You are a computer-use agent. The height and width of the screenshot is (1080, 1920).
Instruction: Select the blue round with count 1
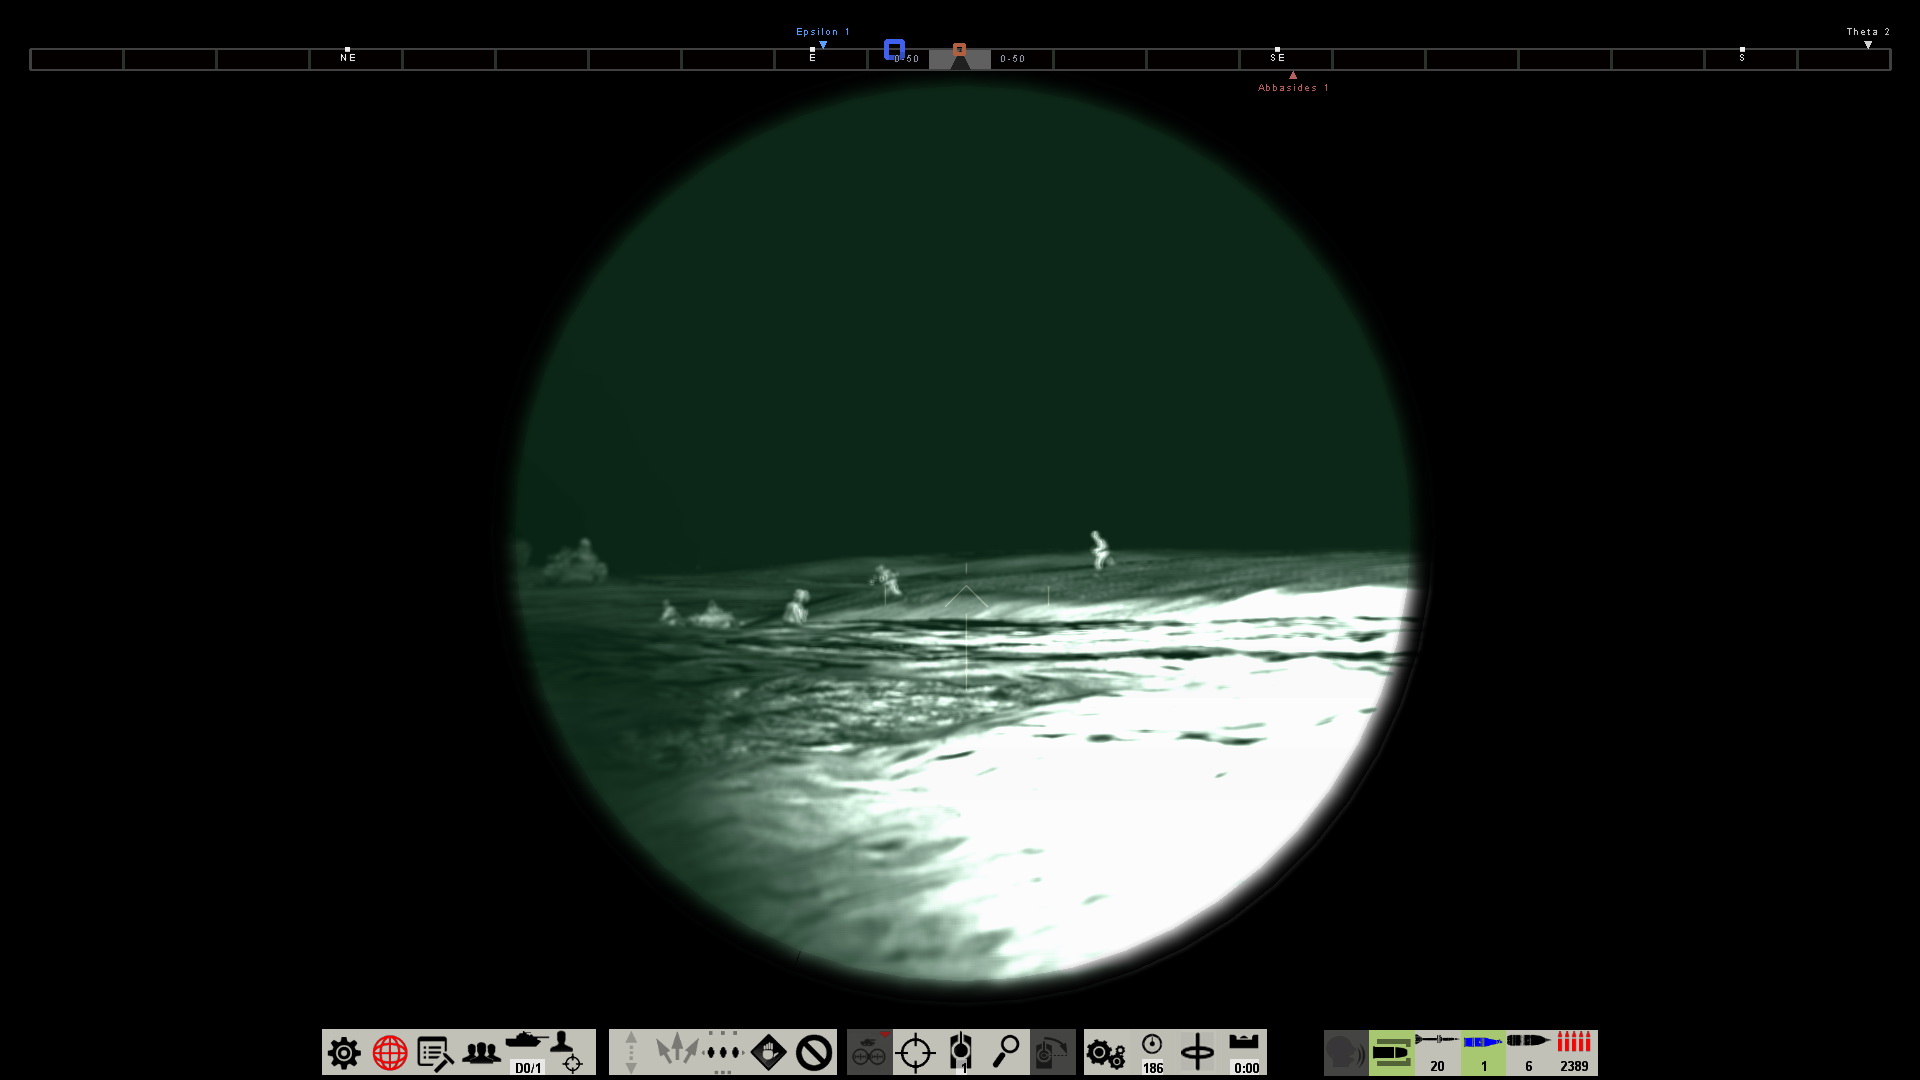click(1483, 1052)
